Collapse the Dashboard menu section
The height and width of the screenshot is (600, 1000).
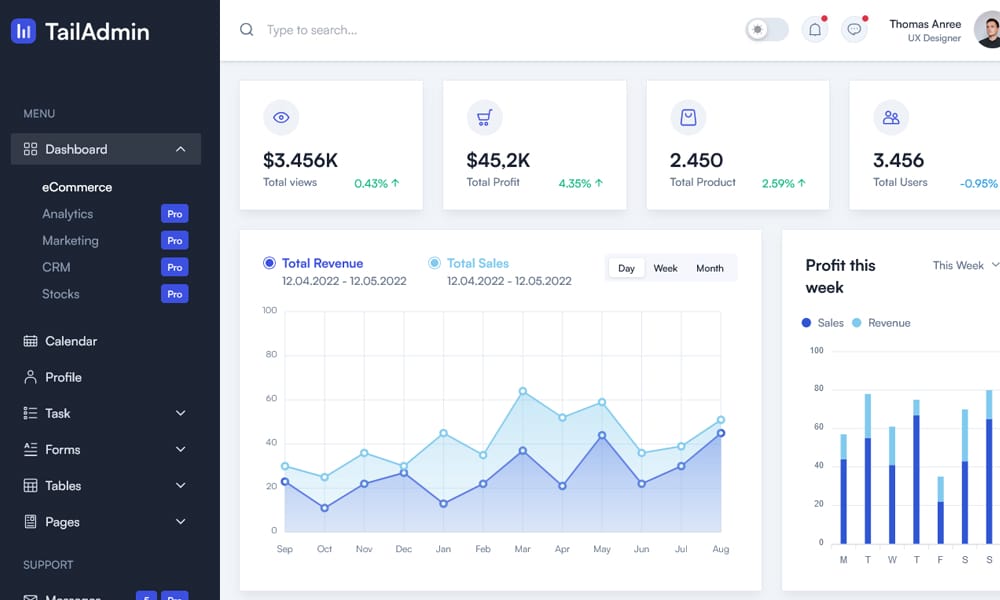(180, 149)
